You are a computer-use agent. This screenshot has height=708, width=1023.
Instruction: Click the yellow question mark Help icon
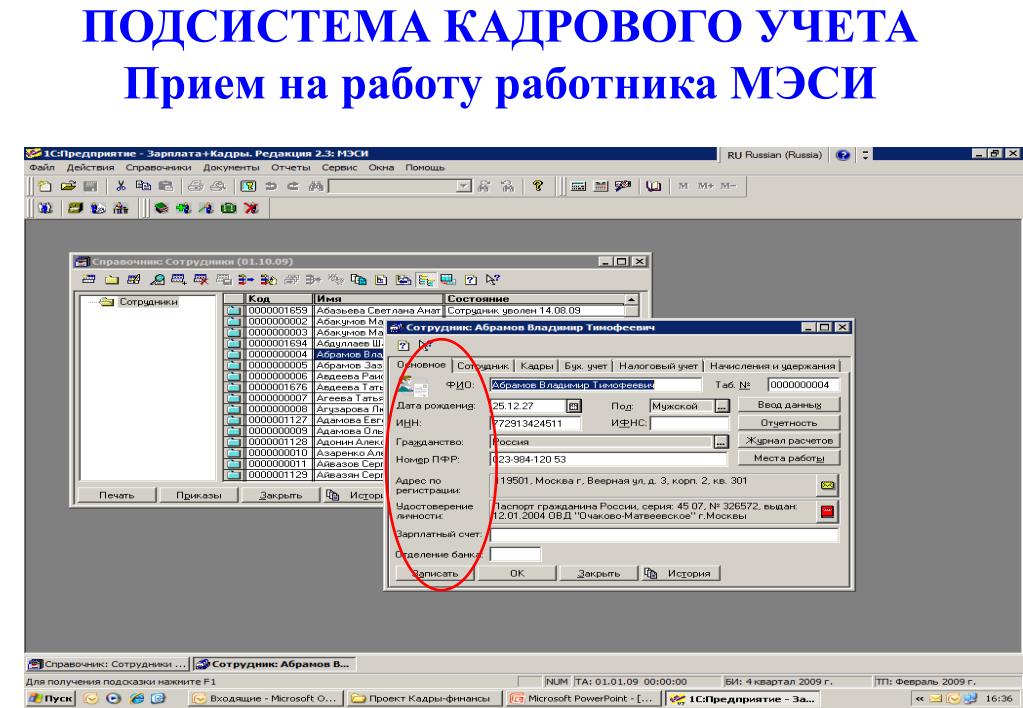[x=538, y=186]
